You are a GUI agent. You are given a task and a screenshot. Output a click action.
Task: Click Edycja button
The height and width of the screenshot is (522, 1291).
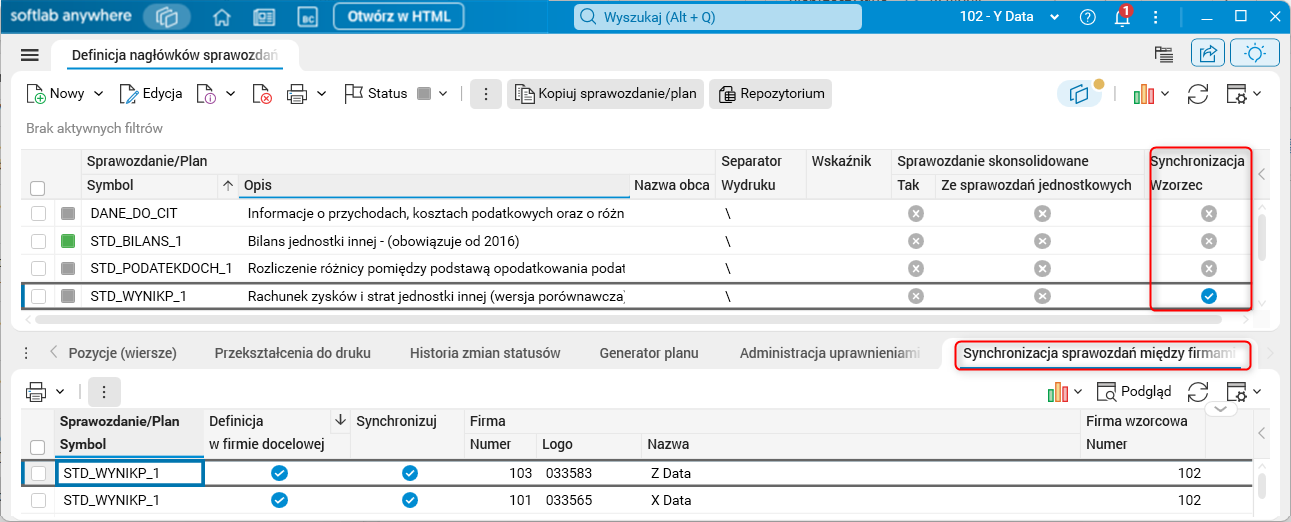point(151,94)
